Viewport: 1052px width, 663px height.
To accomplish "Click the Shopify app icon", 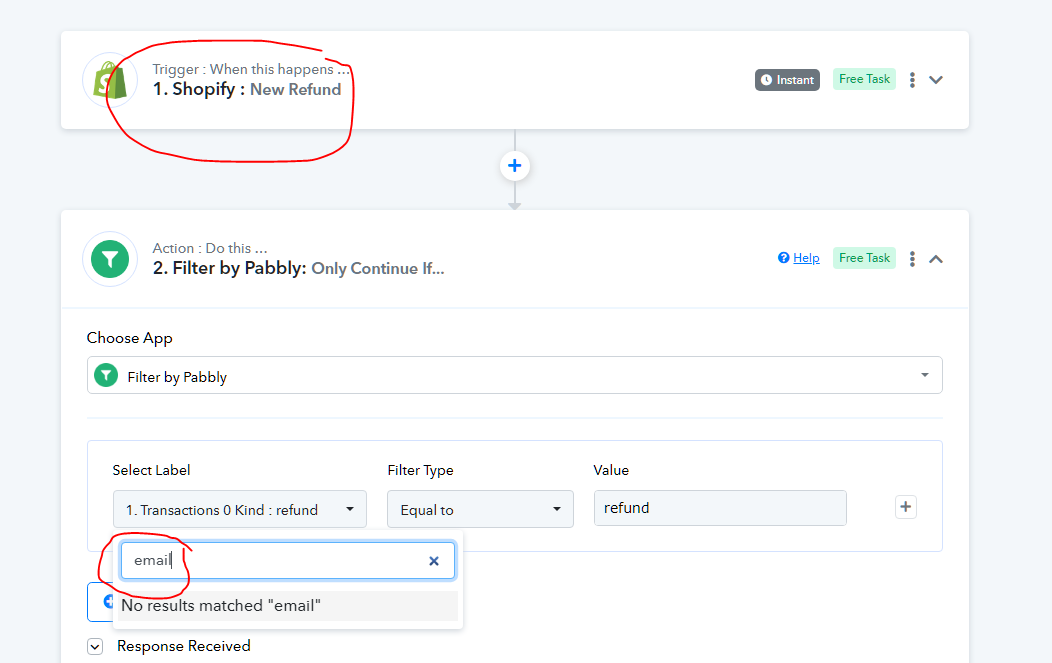I will [x=110, y=80].
